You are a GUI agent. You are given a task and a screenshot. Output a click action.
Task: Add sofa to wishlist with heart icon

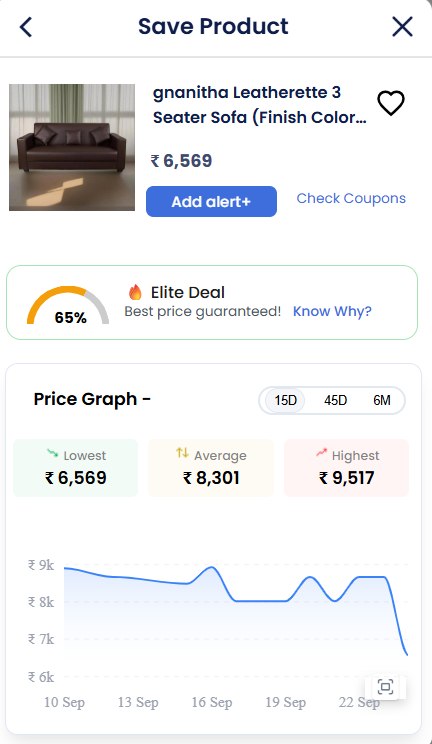coord(391,102)
